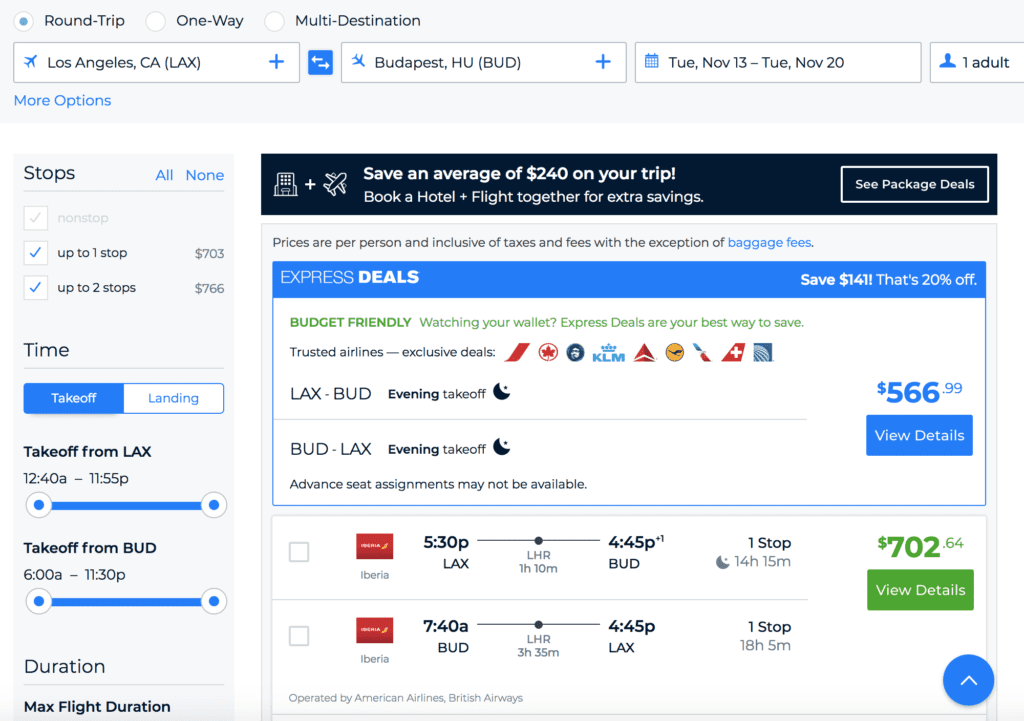Click the Takeoff from LAX slider handle

click(39, 505)
